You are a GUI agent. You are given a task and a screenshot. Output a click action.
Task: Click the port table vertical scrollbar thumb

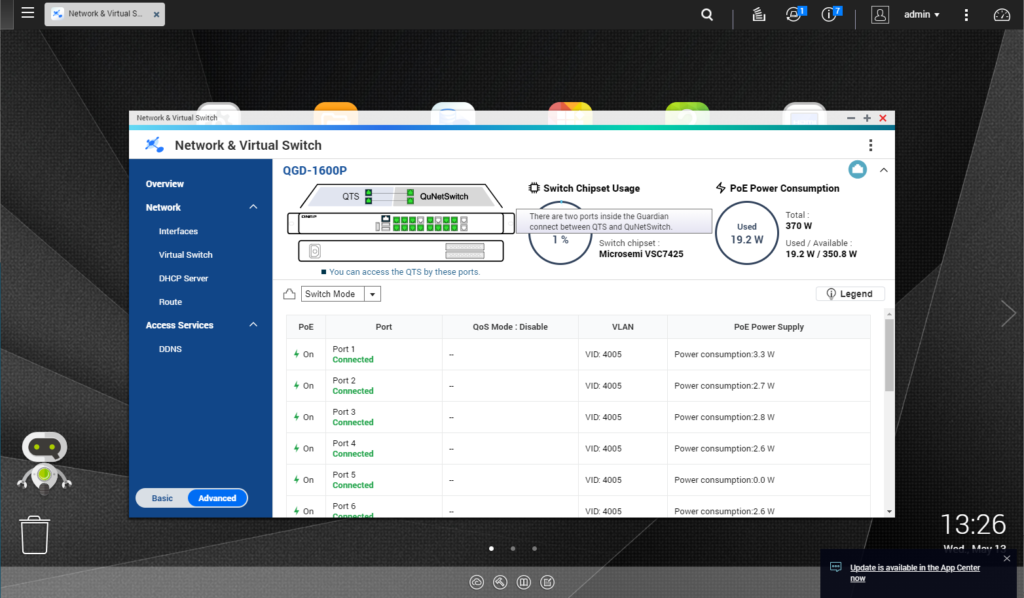(889, 356)
